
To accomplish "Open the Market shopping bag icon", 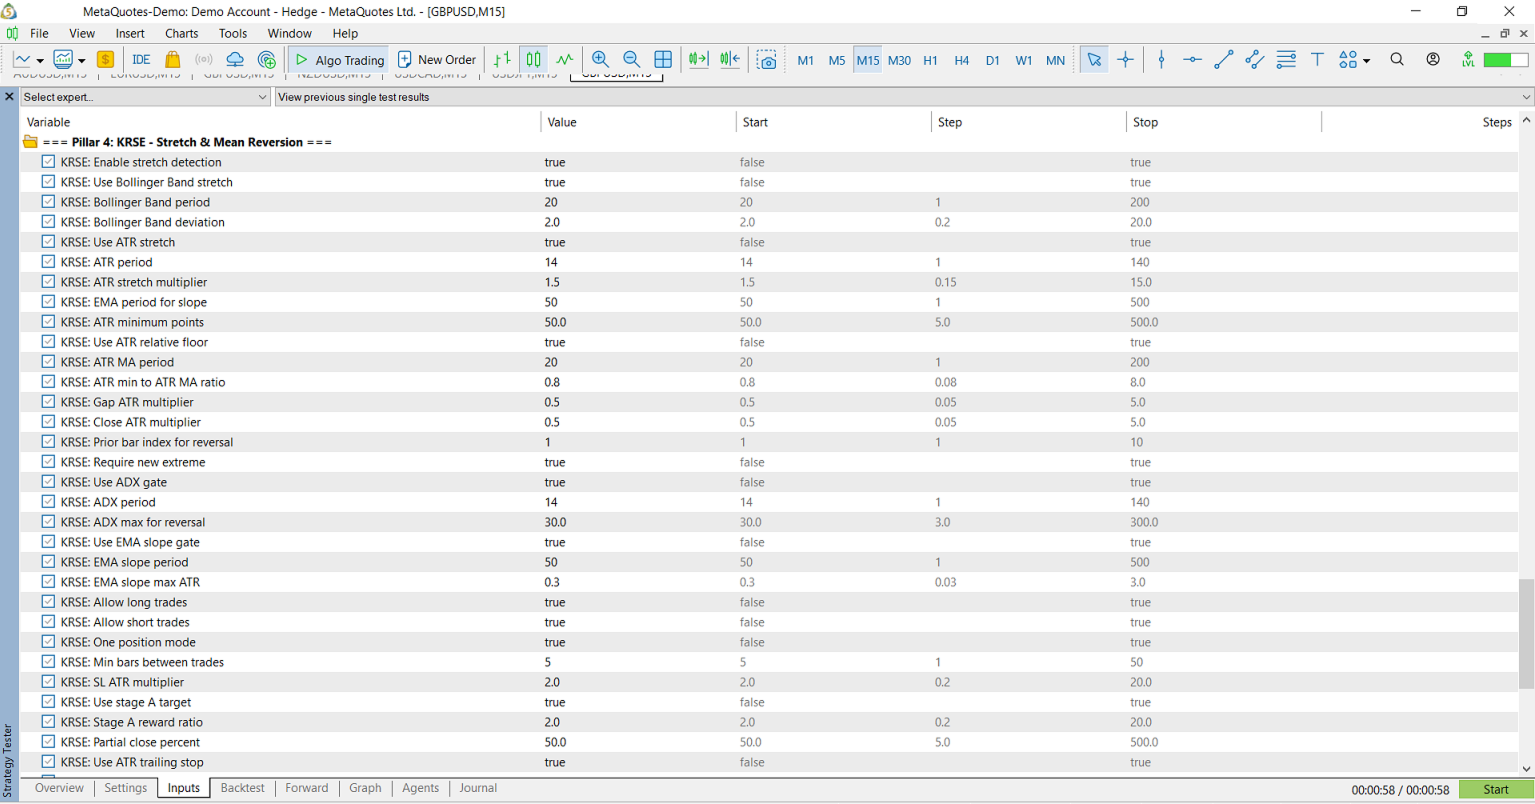I will tap(172, 60).
